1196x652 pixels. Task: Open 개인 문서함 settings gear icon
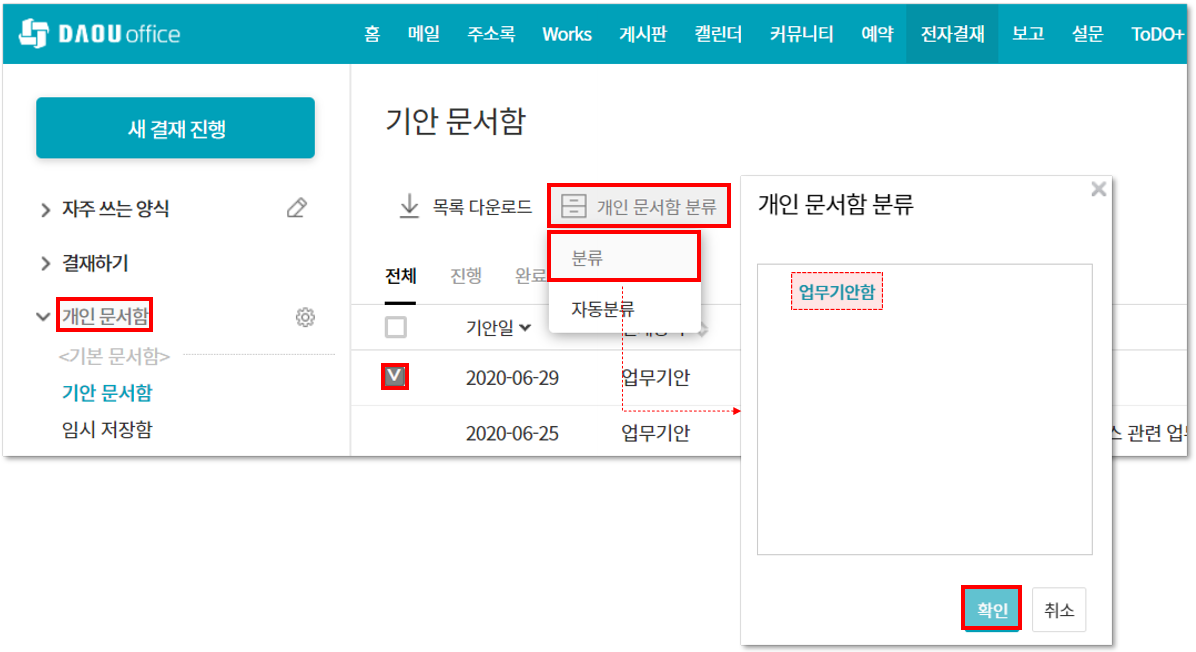pyautogui.click(x=305, y=317)
